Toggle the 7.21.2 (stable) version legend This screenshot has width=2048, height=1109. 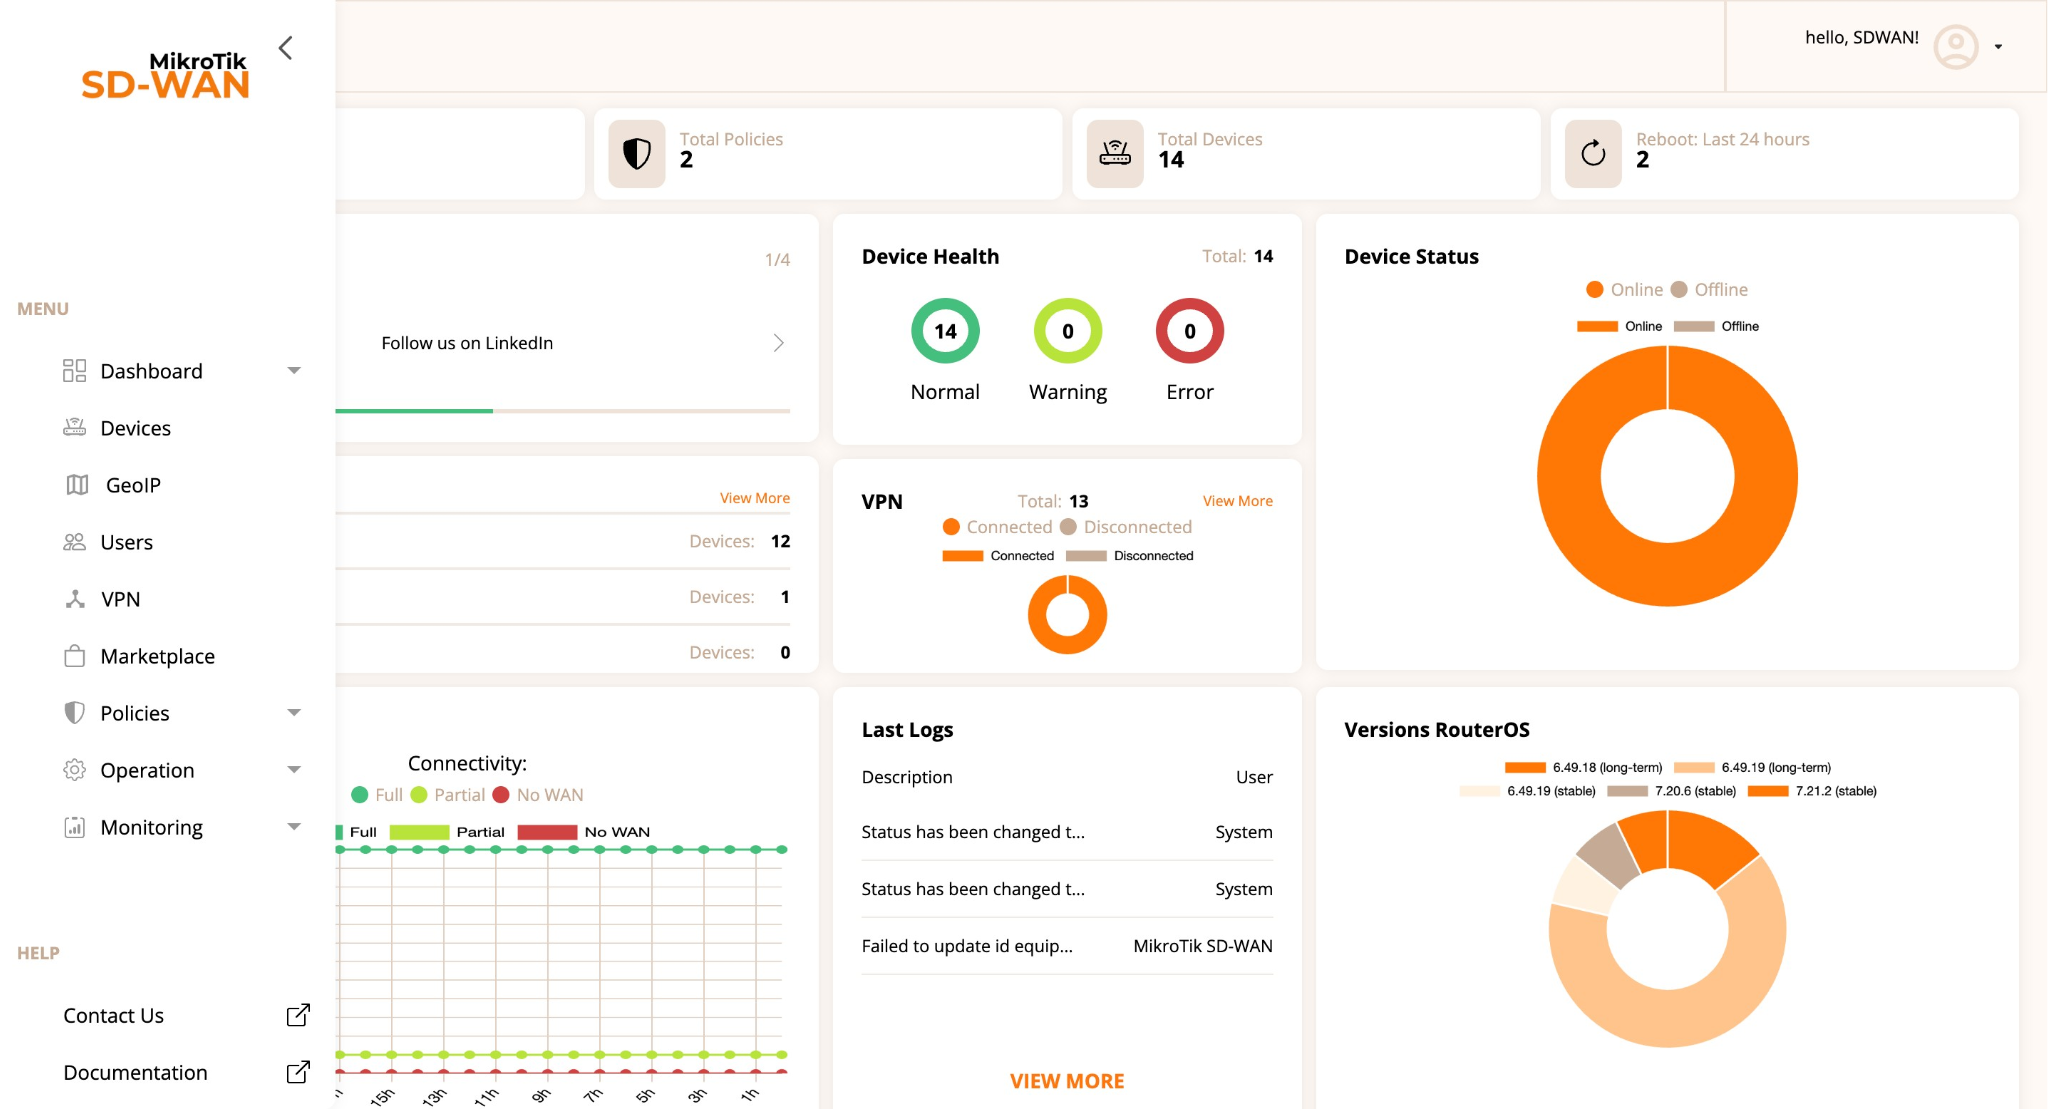[x=1812, y=791]
